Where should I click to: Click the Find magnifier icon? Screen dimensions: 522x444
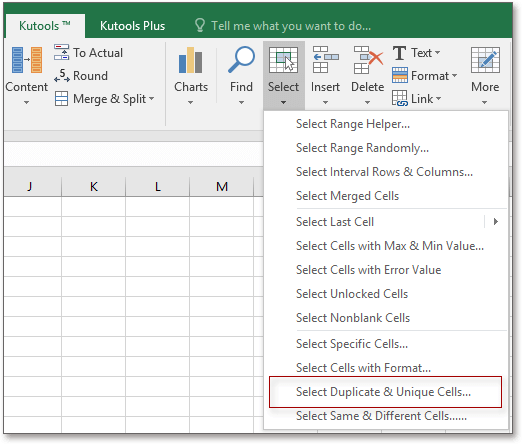(x=241, y=60)
